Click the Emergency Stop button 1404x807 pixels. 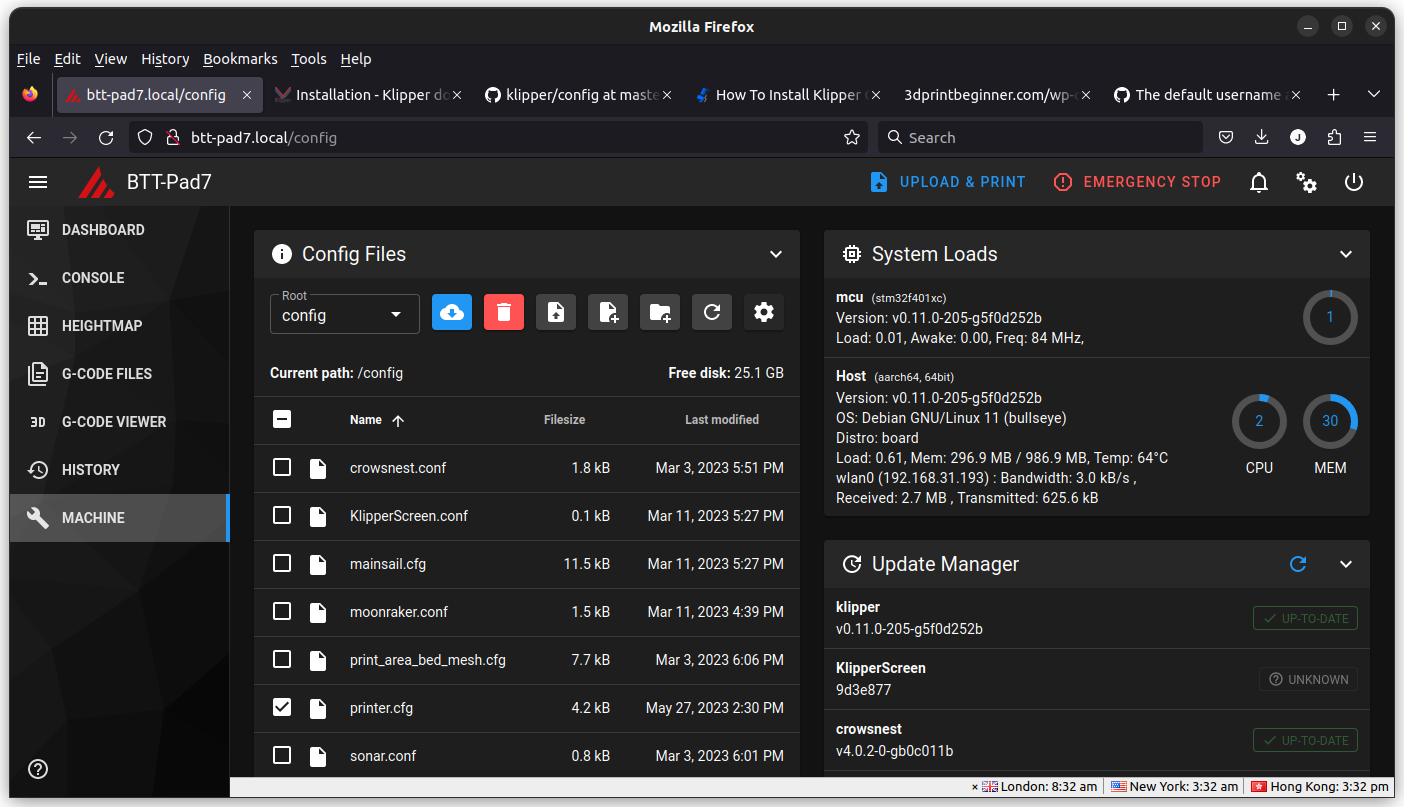1138,182
